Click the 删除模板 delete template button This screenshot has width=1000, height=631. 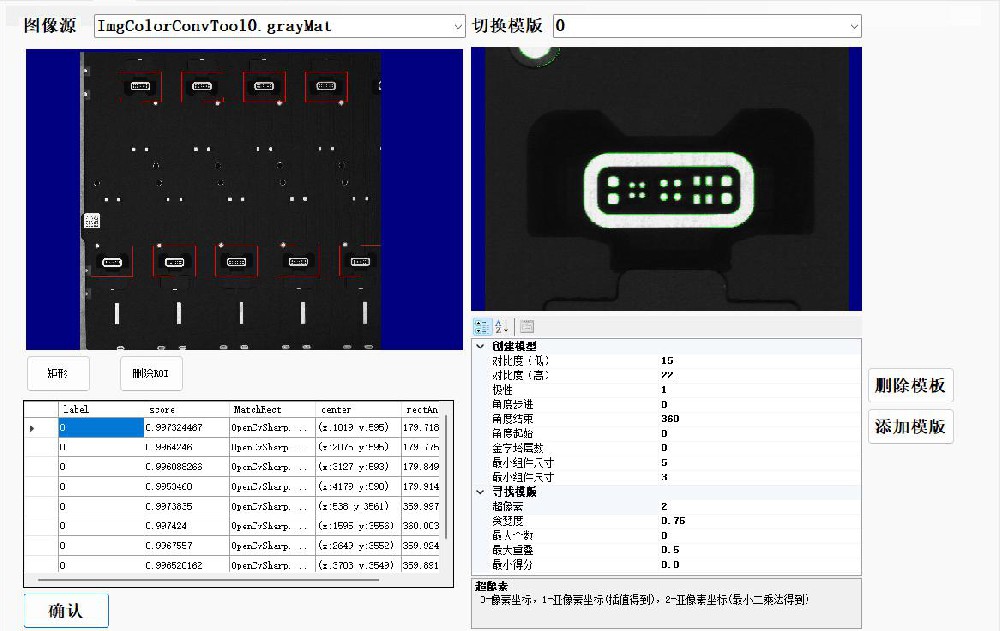910,386
